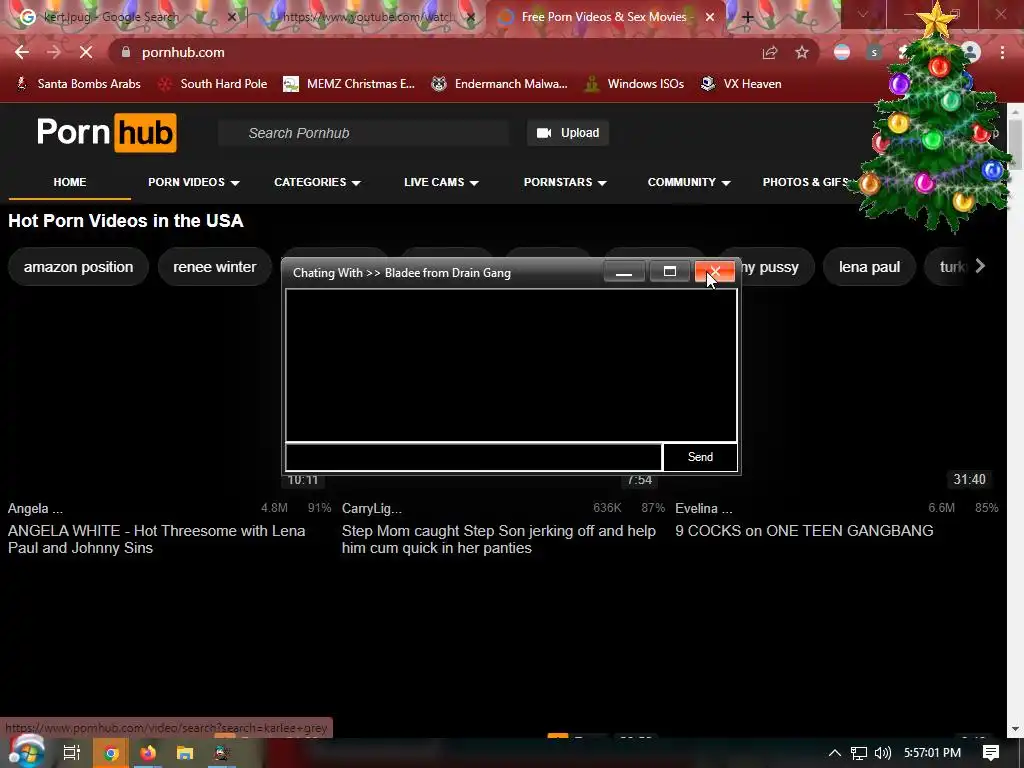Screen dimensions: 1024x768
Task: Close the Google Search tab
Action: click(x=232, y=18)
